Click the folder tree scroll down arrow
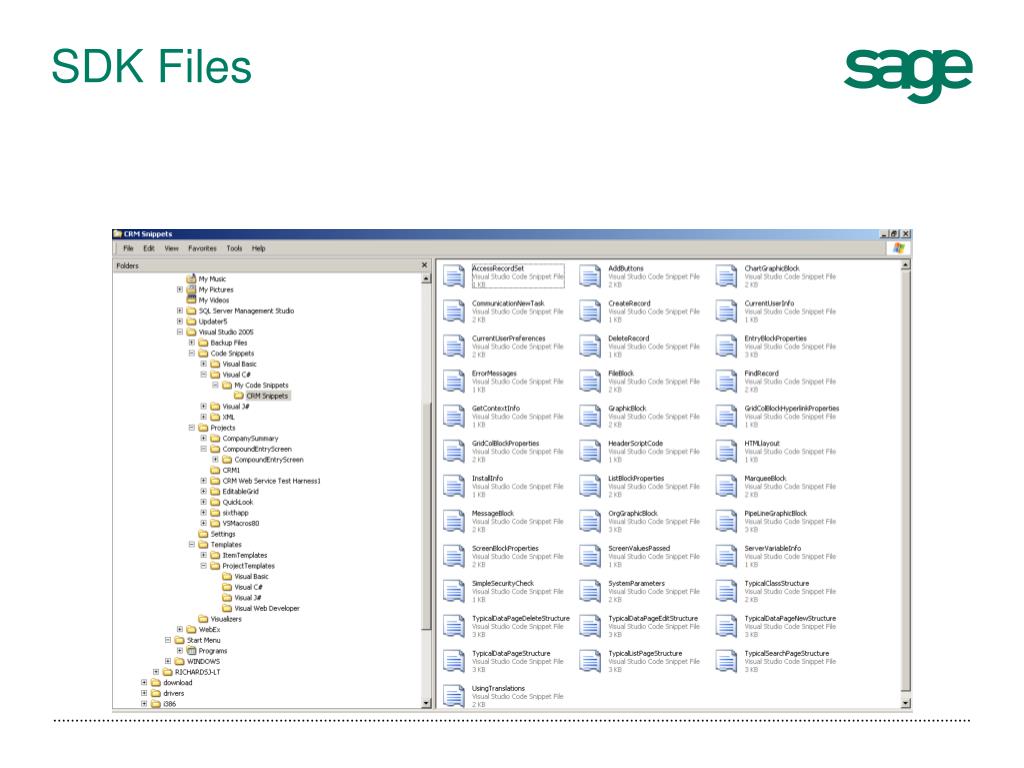 426,703
